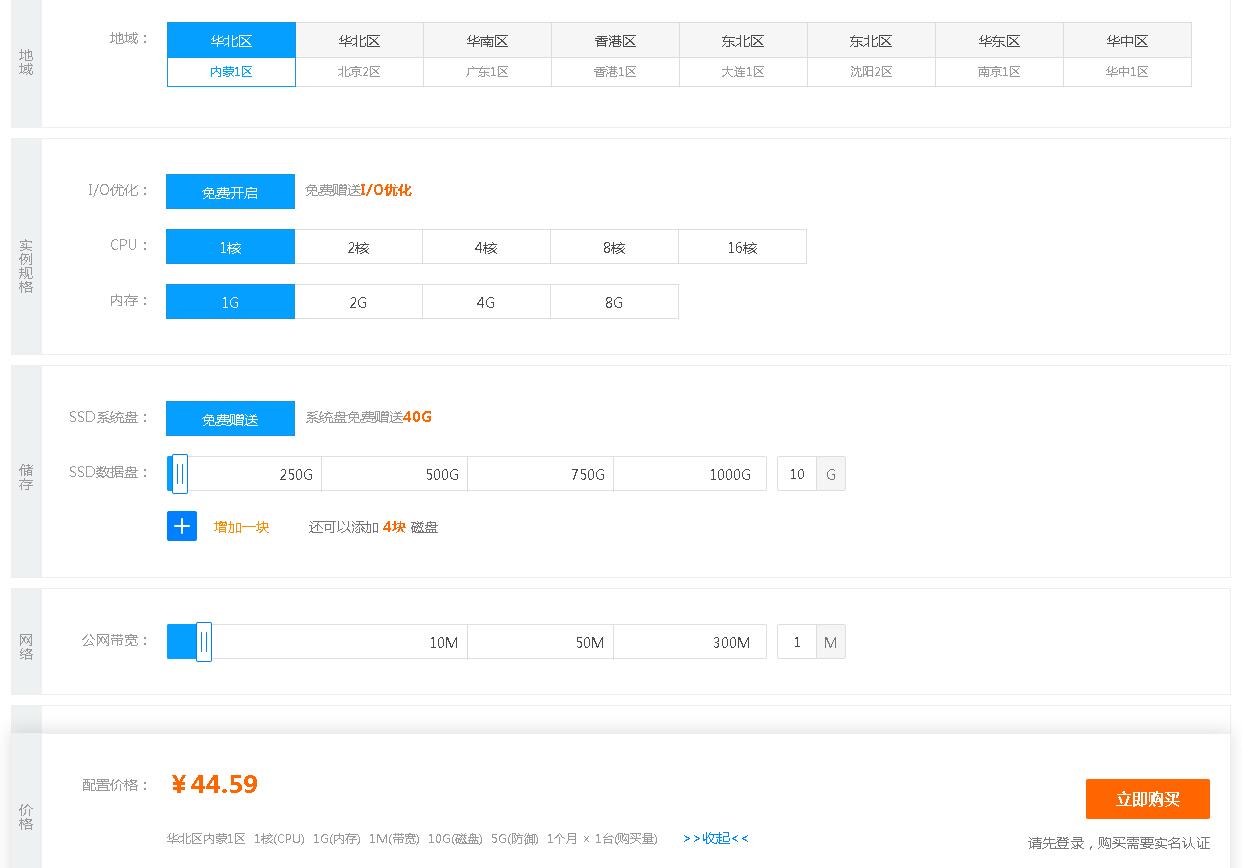Click the SSD data disk slider handle
Viewport: 1242px width, 868px height.
point(179,474)
